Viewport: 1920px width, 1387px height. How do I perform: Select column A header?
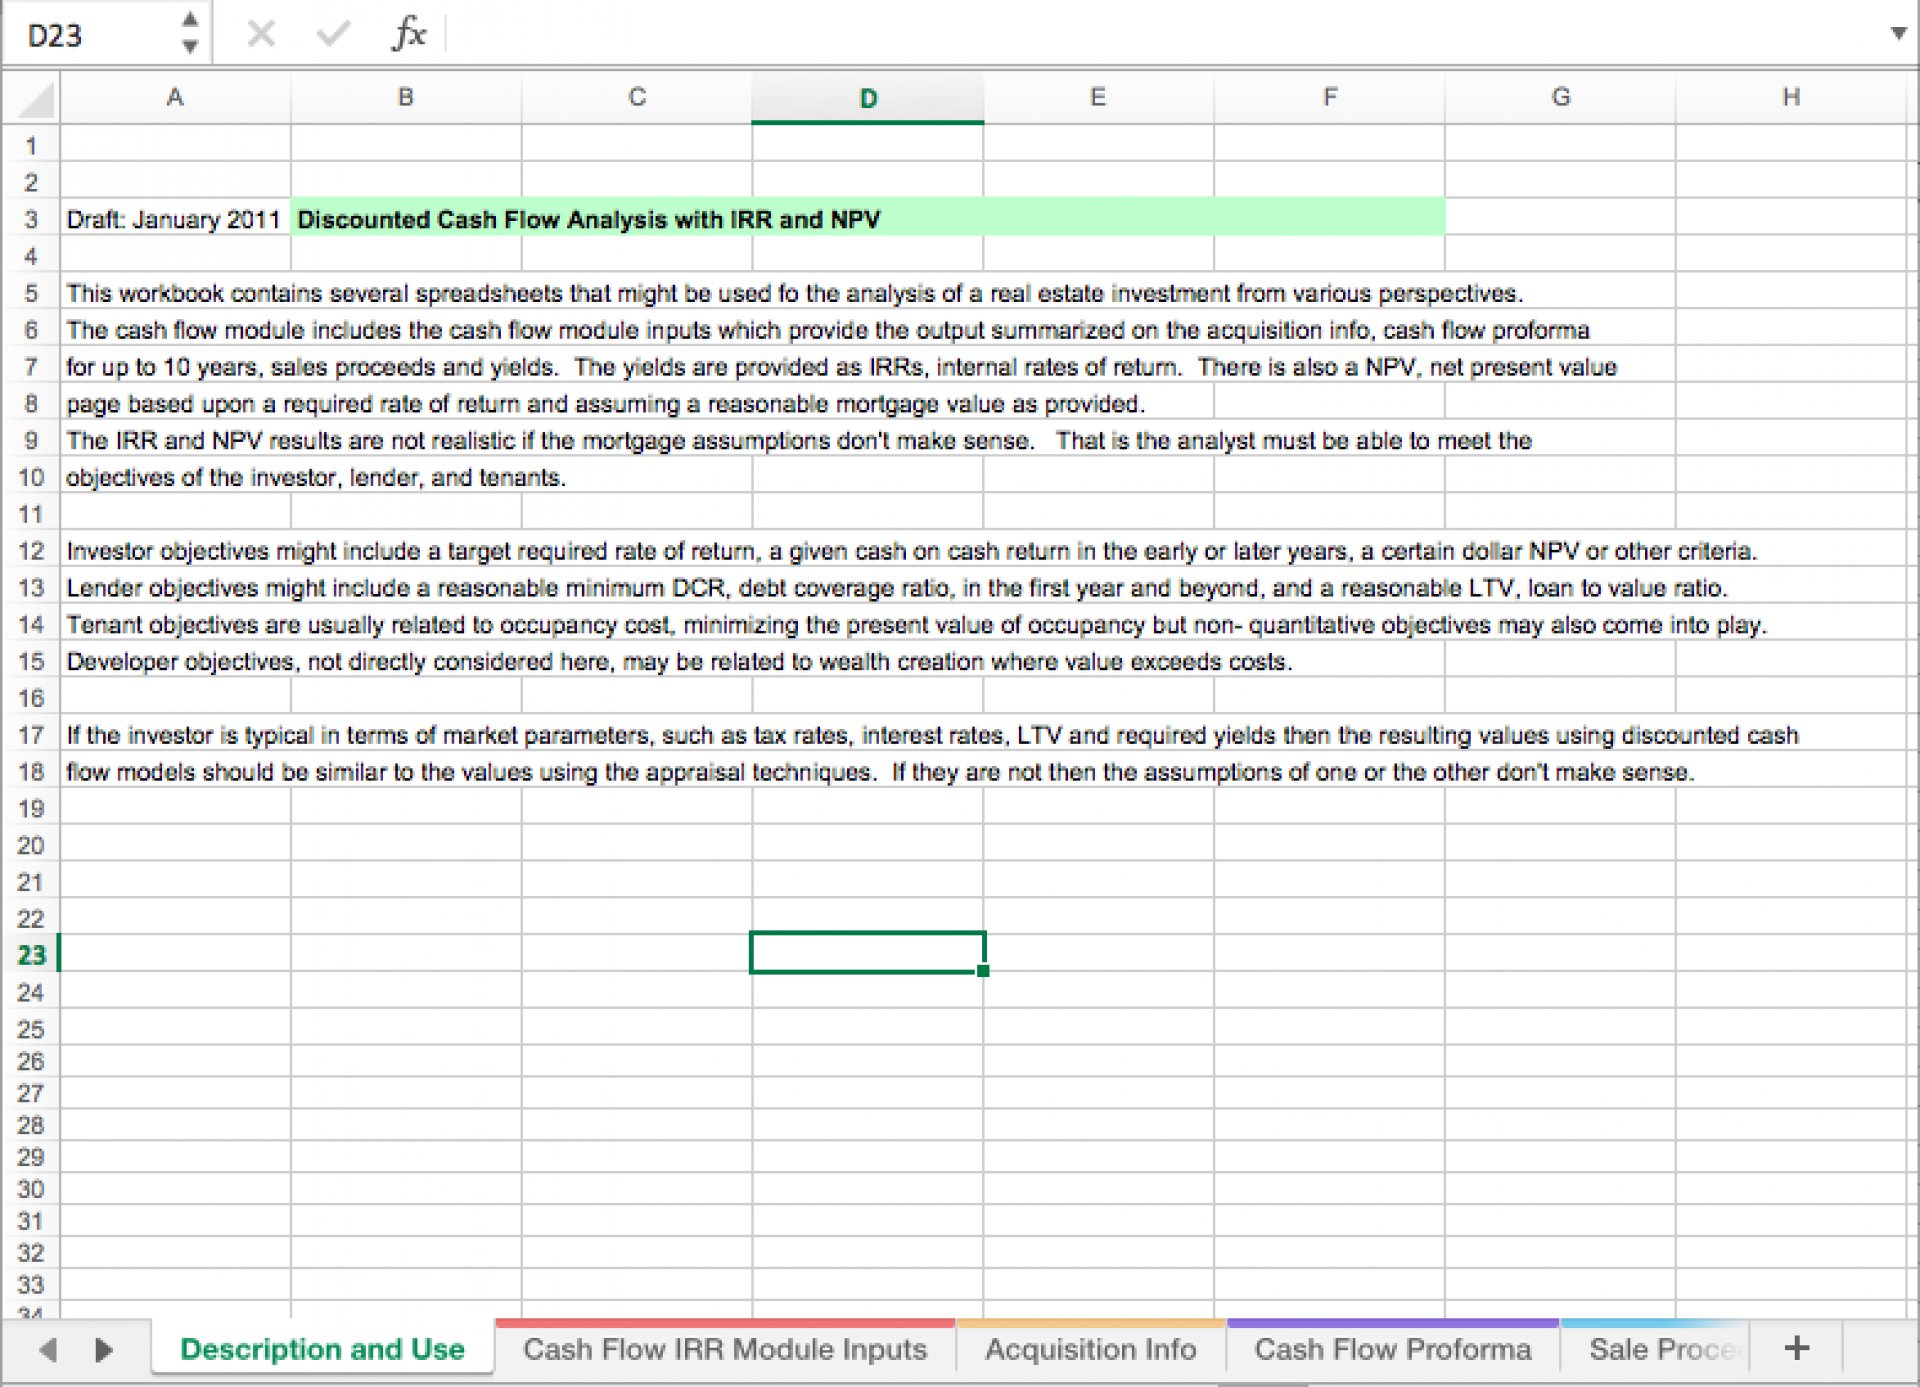(x=175, y=98)
